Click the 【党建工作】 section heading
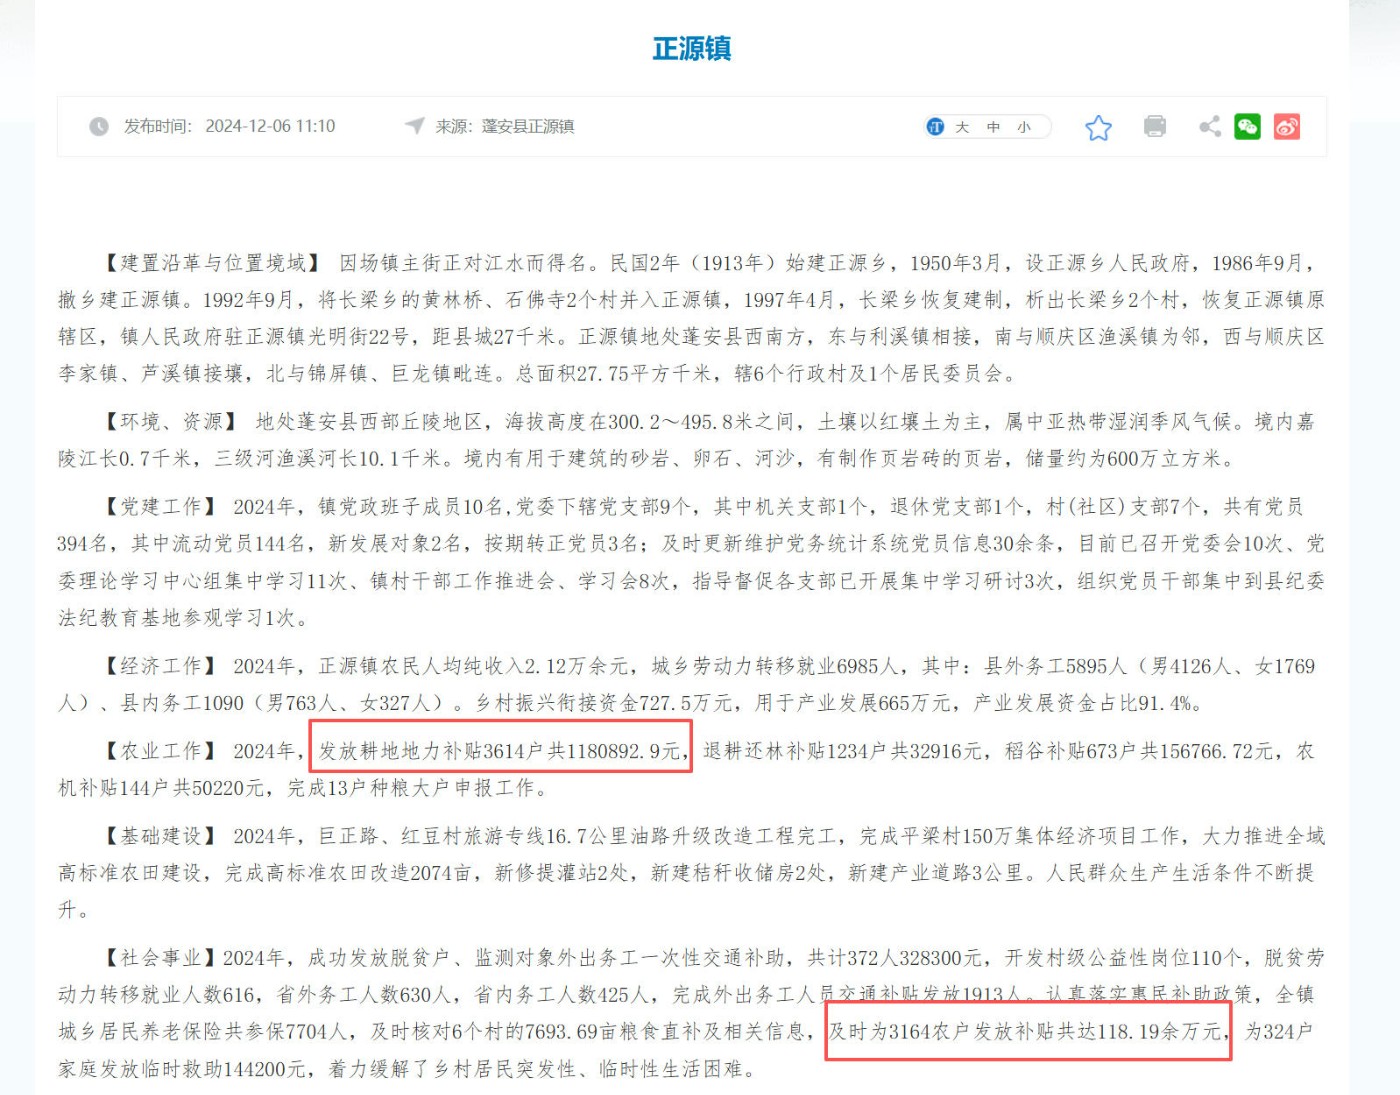 click(x=161, y=507)
